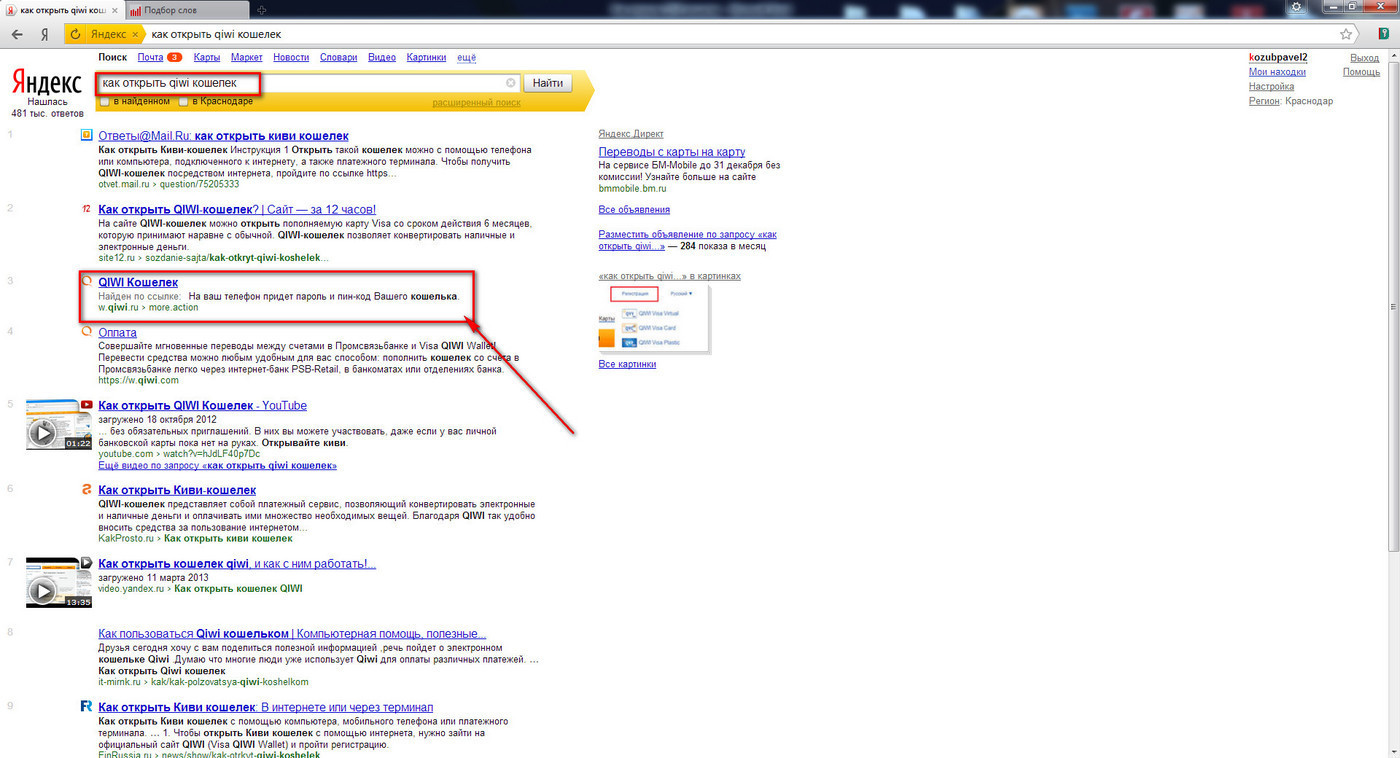Bookmark the page with the star icon
The height and width of the screenshot is (758, 1400).
[1346, 34]
